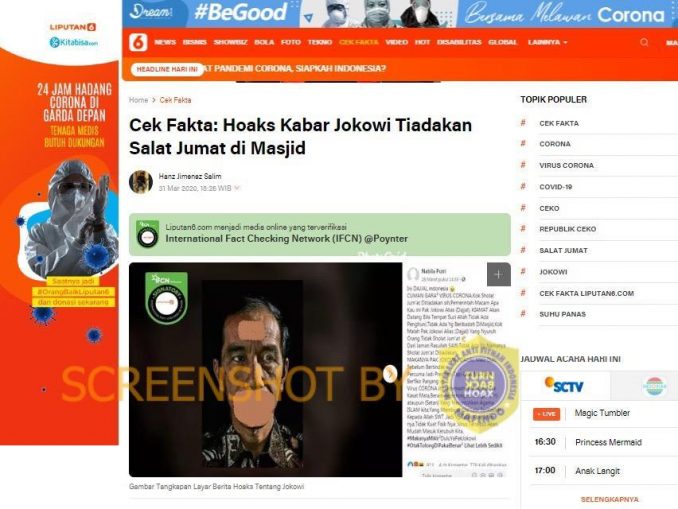The image size is (678, 509).
Task: Click the Liputan6 logo icon in navbar
Action: (138, 42)
